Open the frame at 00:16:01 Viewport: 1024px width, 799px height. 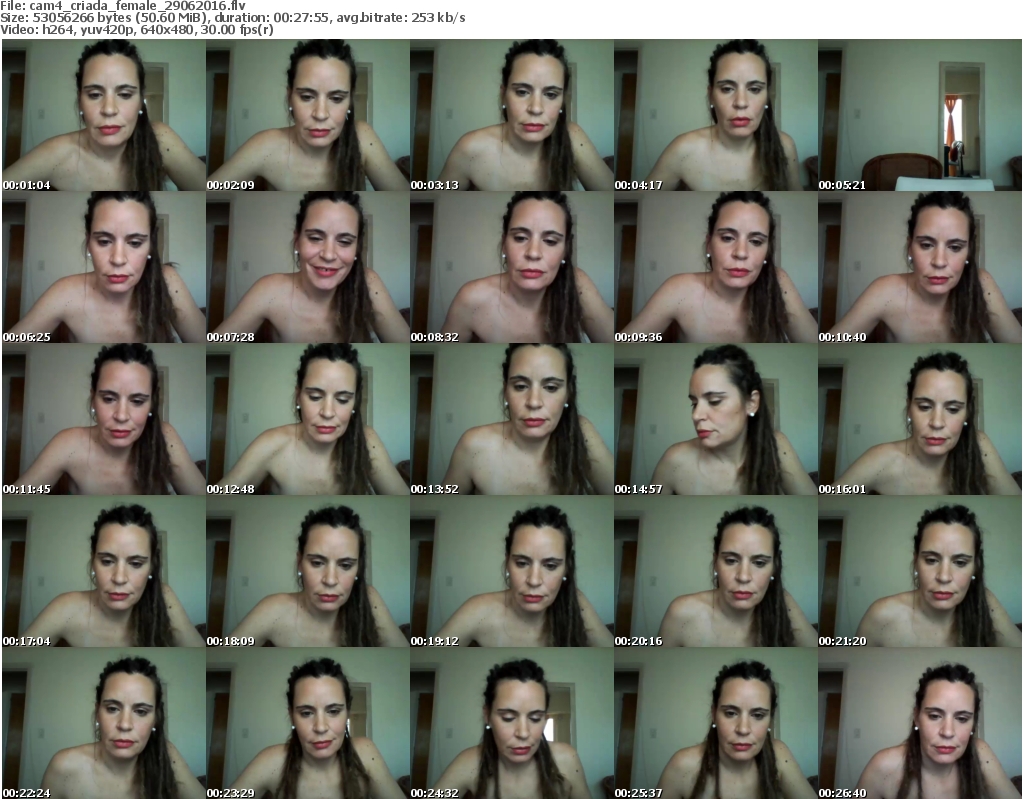920,419
